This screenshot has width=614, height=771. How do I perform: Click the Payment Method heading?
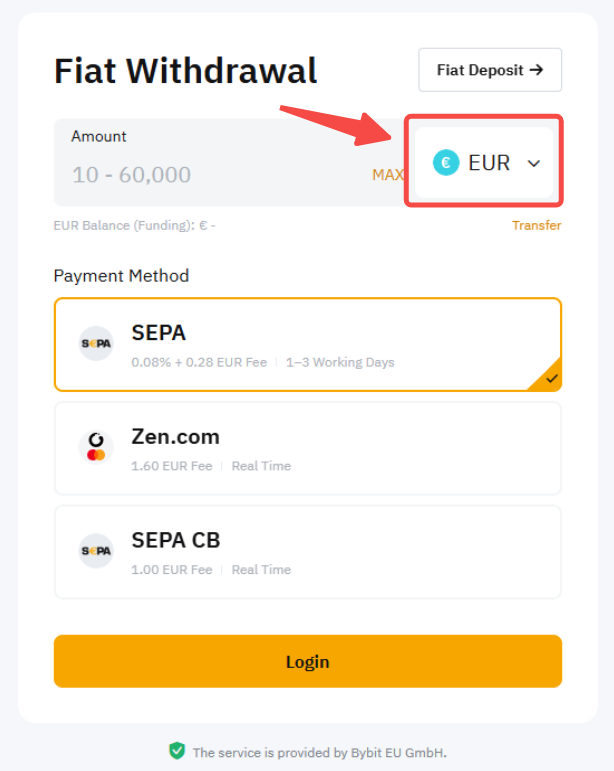coord(121,276)
